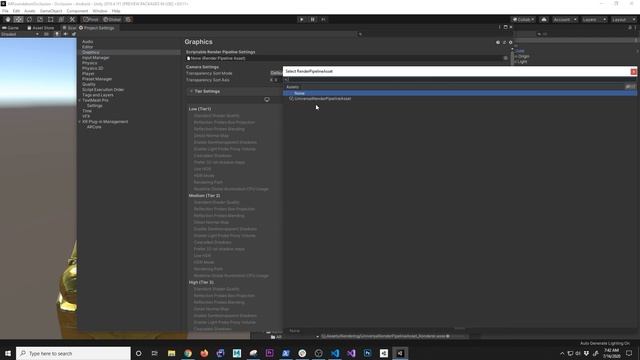Open File Explorer from the taskbar
640x360 pixels.
[171, 353]
